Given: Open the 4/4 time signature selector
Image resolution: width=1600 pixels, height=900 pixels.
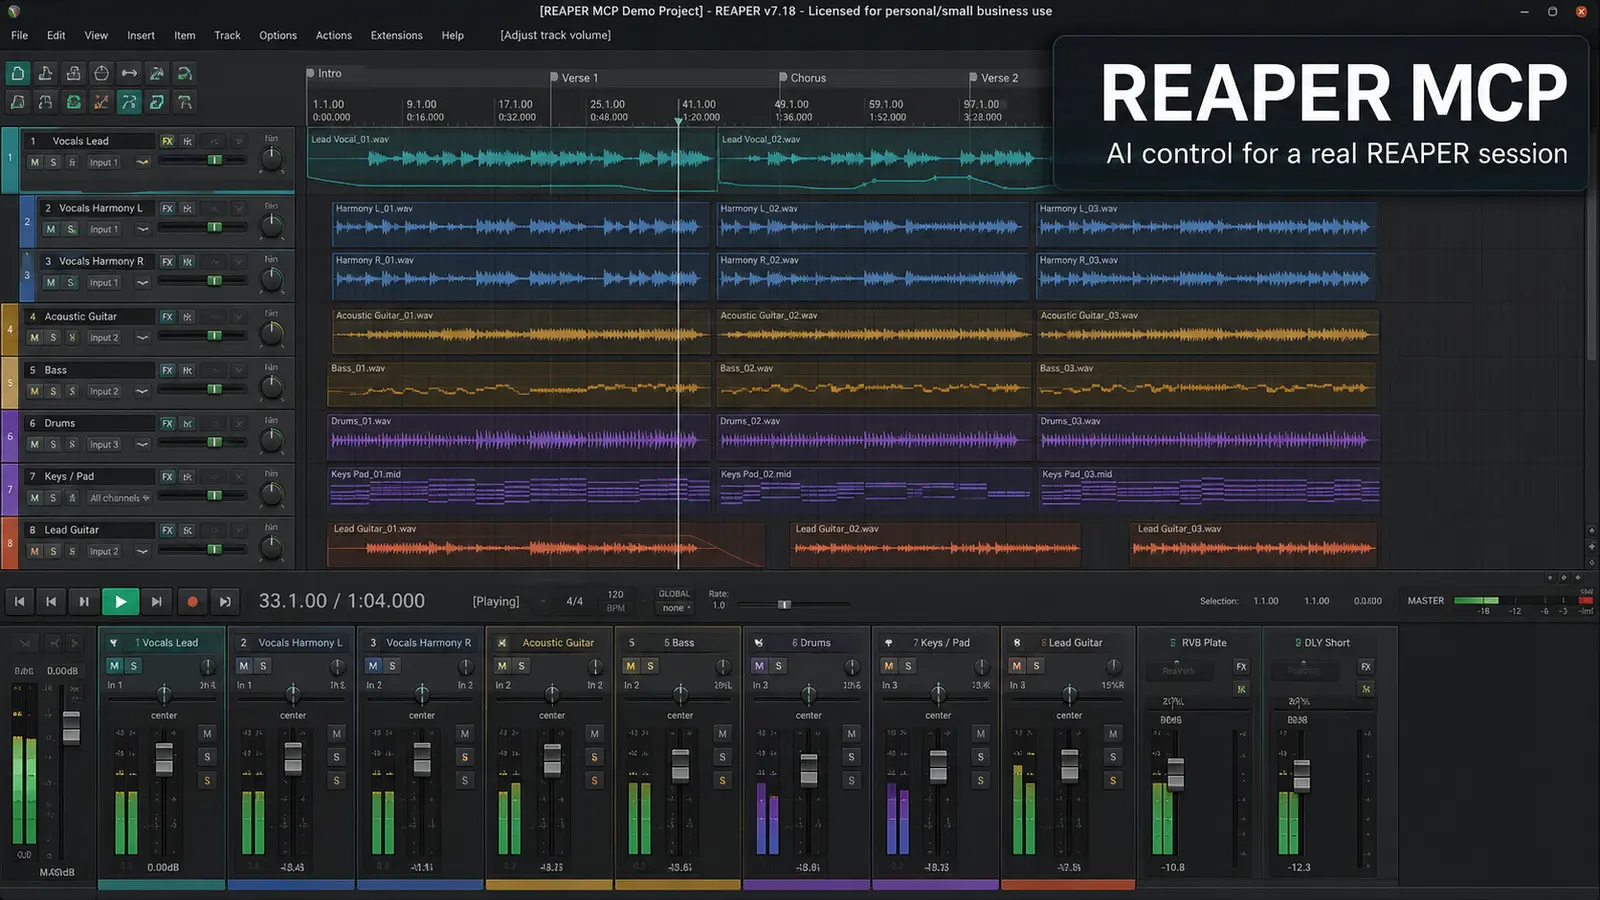Looking at the screenshot, I should pyautogui.click(x=574, y=601).
